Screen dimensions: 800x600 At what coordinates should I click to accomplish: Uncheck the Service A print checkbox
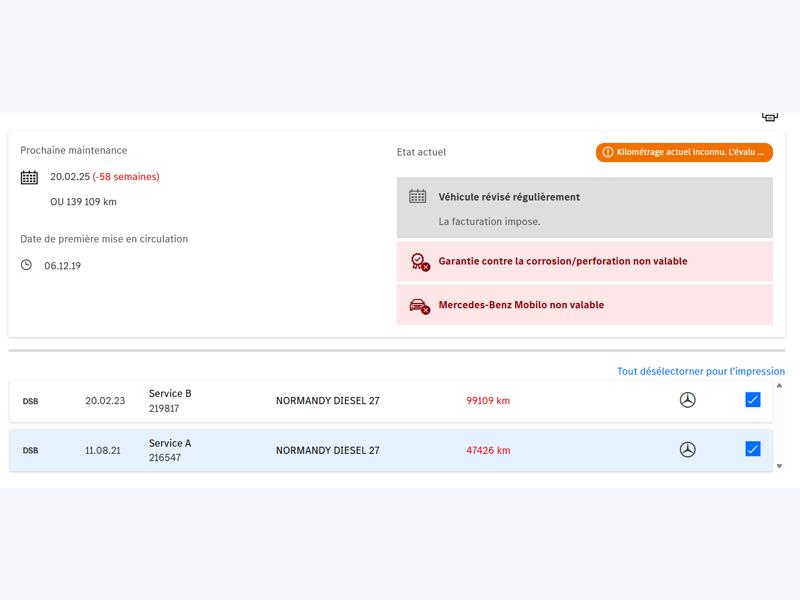coord(753,449)
